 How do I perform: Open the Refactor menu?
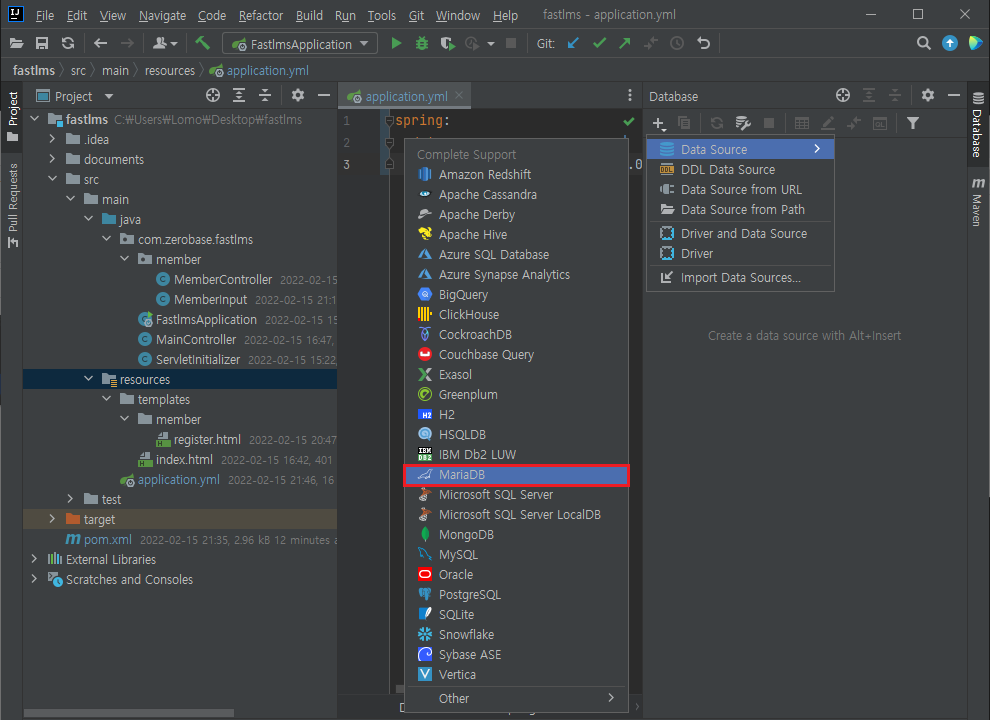pyautogui.click(x=261, y=15)
